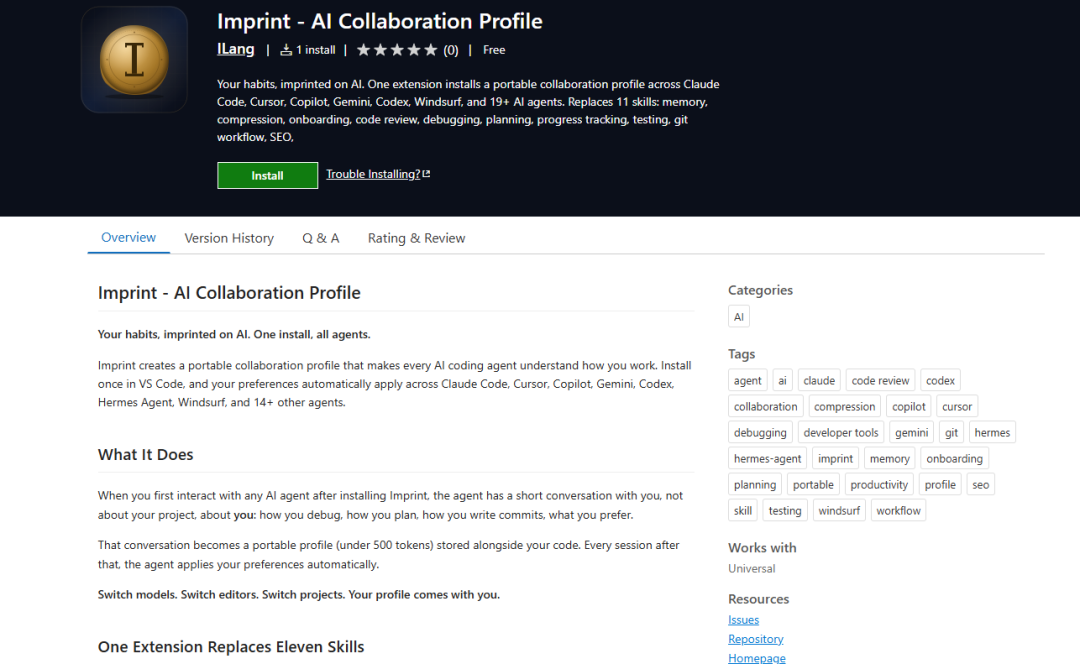Image resolution: width=1080 pixels, height=664 pixels.
Task: Click the One Extension Replaces Eleven Skills heading
Action: [x=231, y=647]
